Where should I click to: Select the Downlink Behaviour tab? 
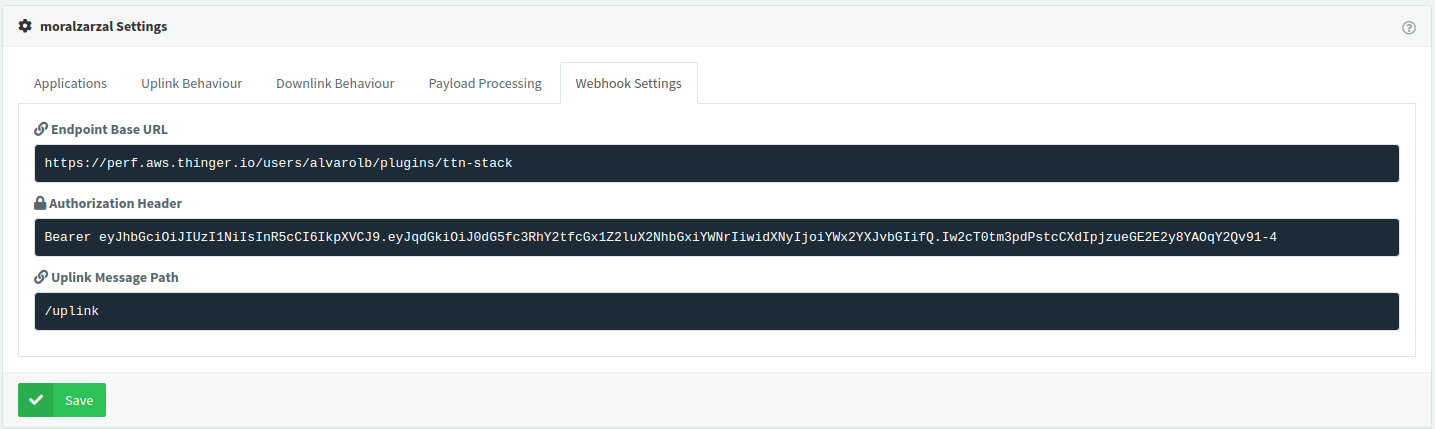[335, 84]
